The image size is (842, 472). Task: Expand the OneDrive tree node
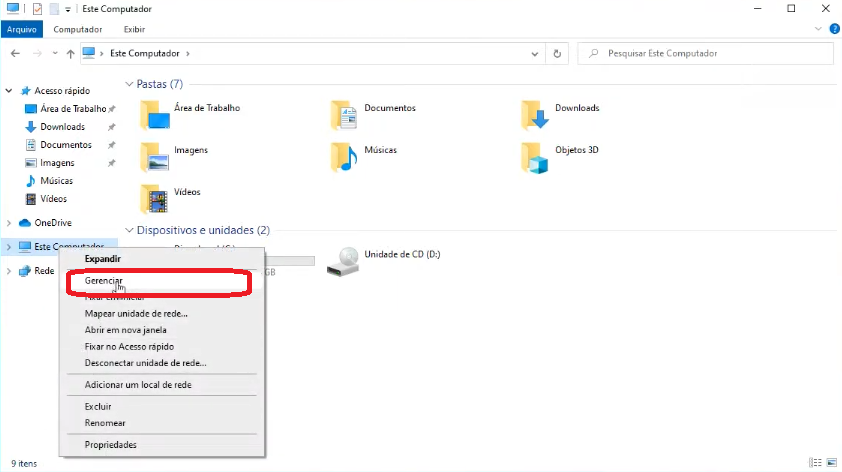[x=9, y=223]
